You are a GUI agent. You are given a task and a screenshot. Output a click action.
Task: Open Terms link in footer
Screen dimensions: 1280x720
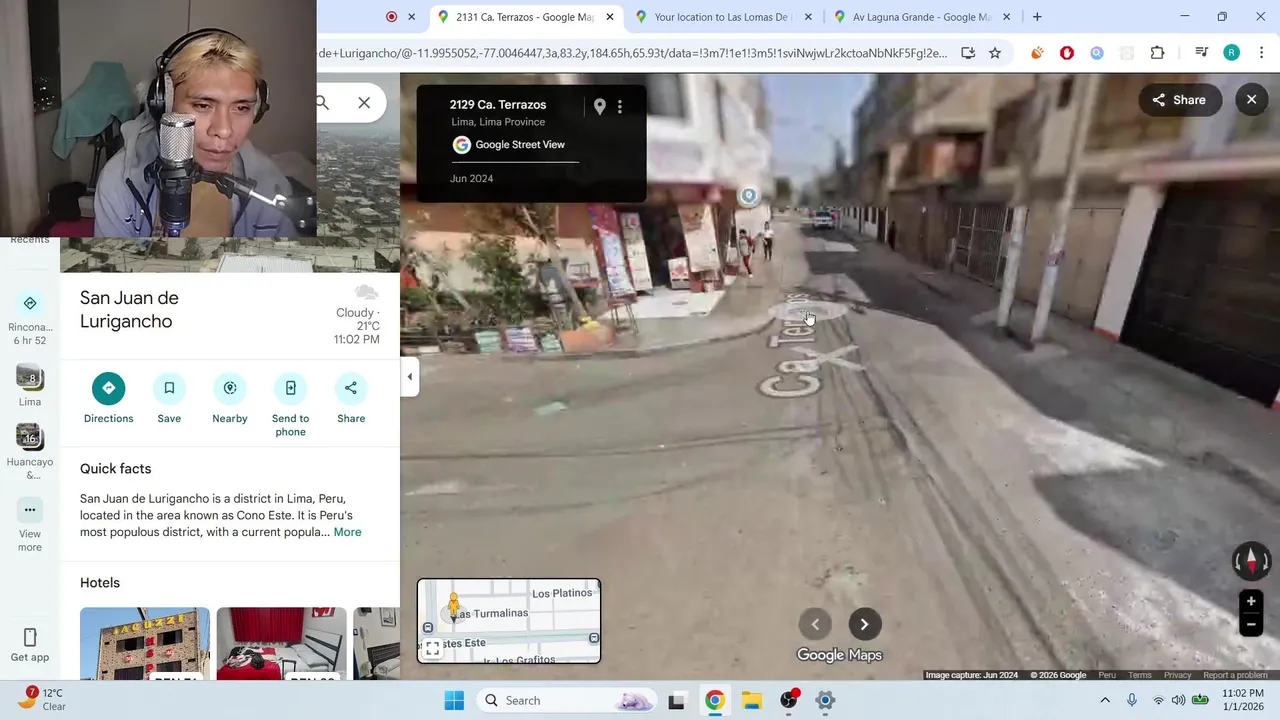tap(1140, 675)
